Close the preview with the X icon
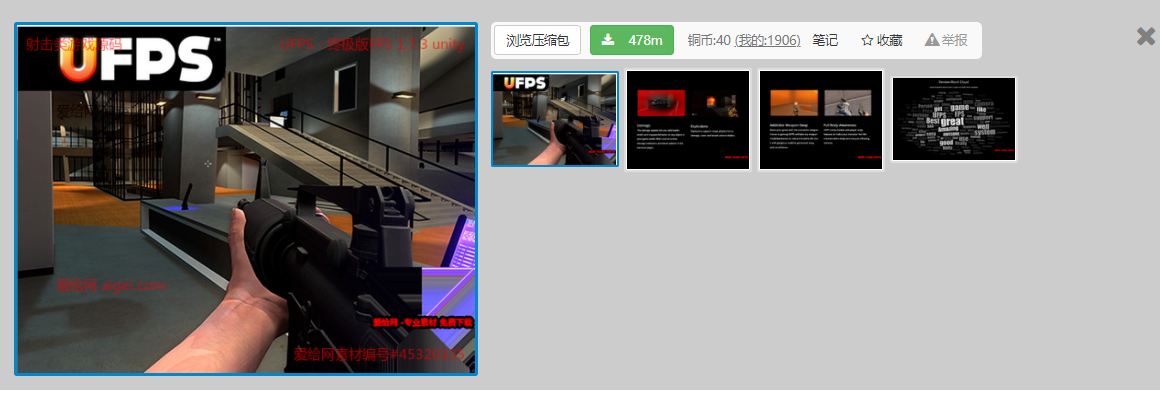The height and width of the screenshot is (394, 1166). pyautogui.click(x=1146, y=36)
